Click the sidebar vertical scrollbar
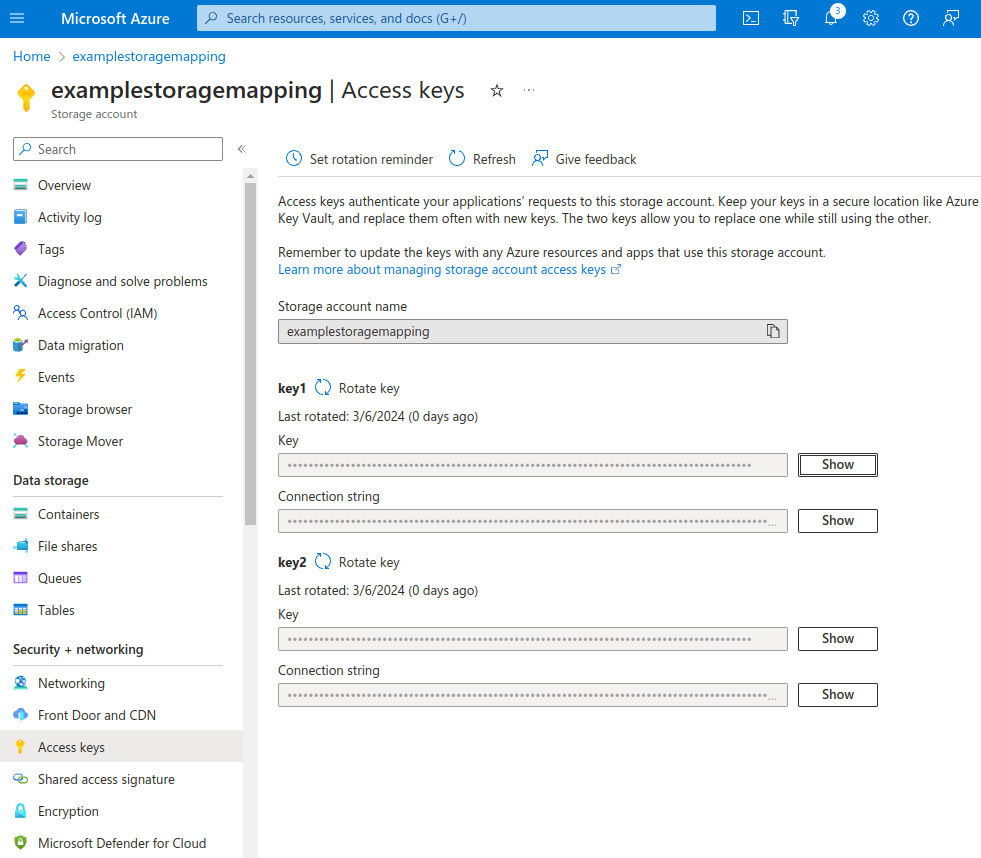Screen dimensions: 981x858 (x=250, y=350)
